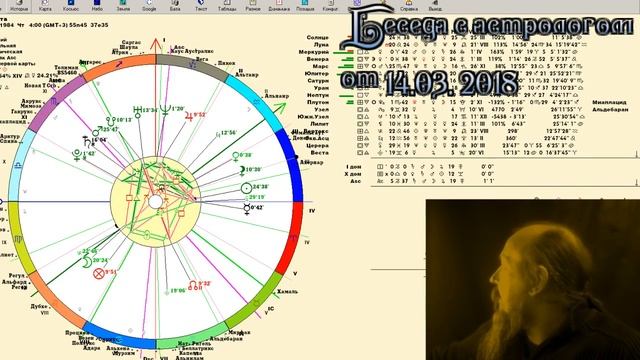The height and width of the screenshot is (360, 640).
Task: Open the Таблицы tables icon
Action: pos(227,5)
